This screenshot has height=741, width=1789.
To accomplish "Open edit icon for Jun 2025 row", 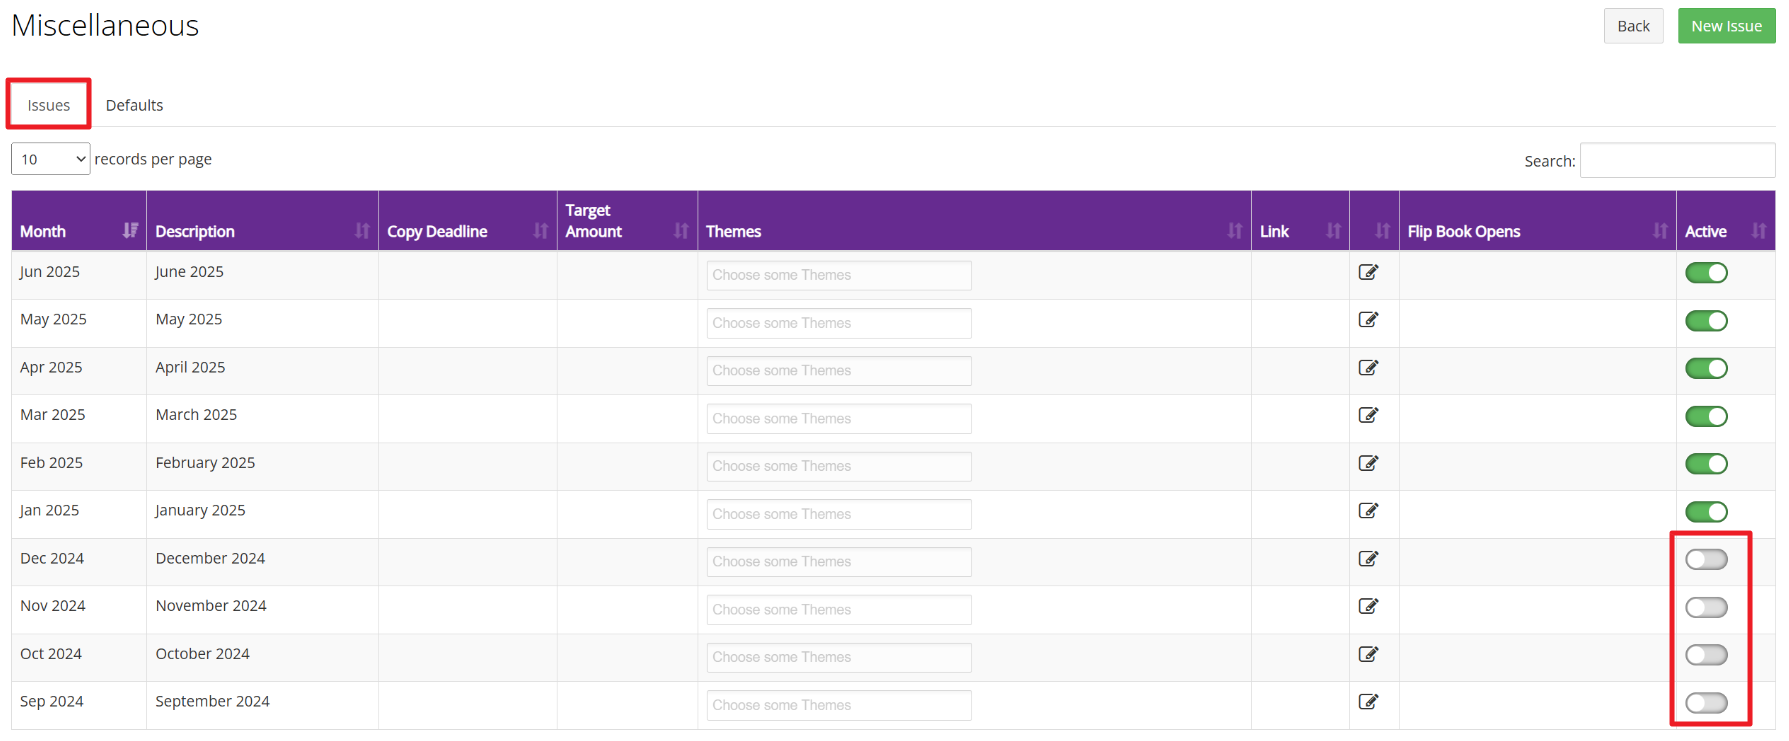I will [1368, 272].
